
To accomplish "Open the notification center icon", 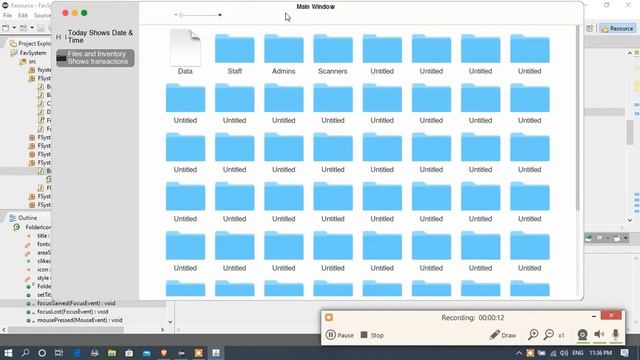I will point(624,353).
